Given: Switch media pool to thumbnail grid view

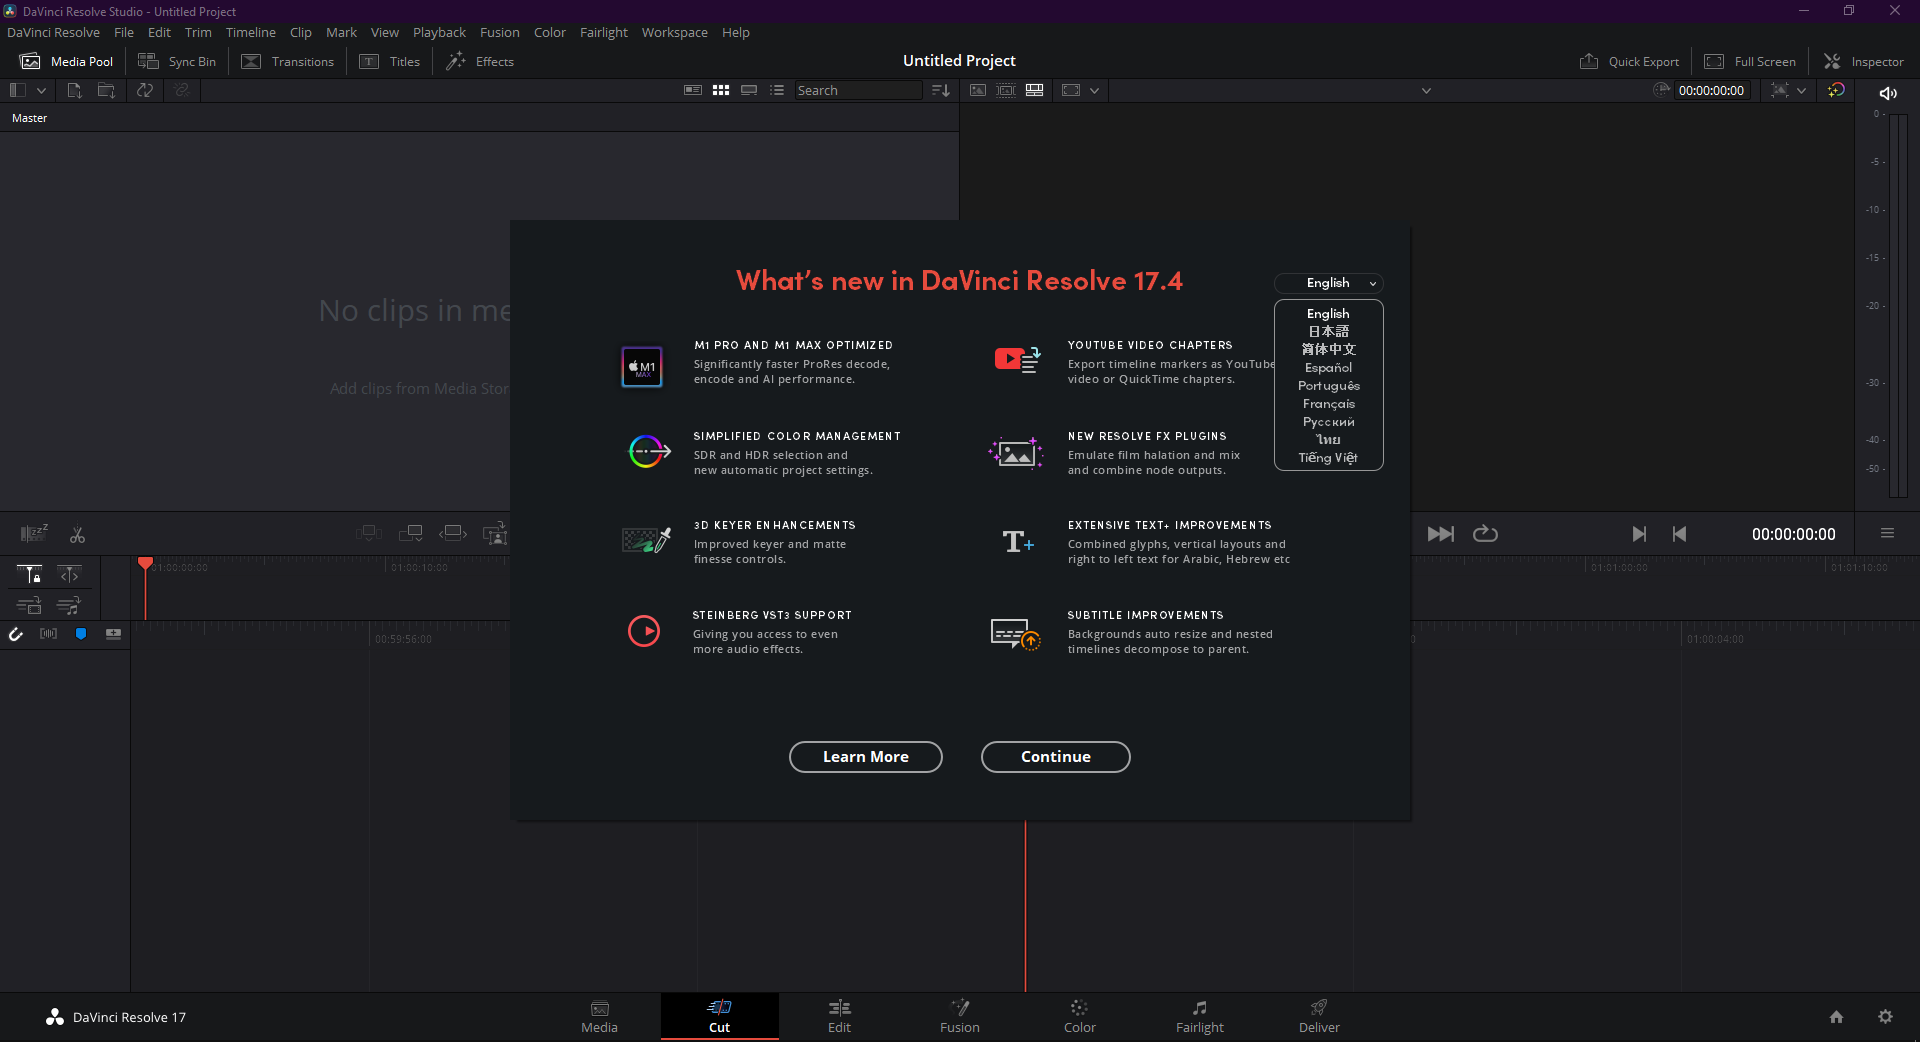Looking at the screenshot, I should coord(721,90).
